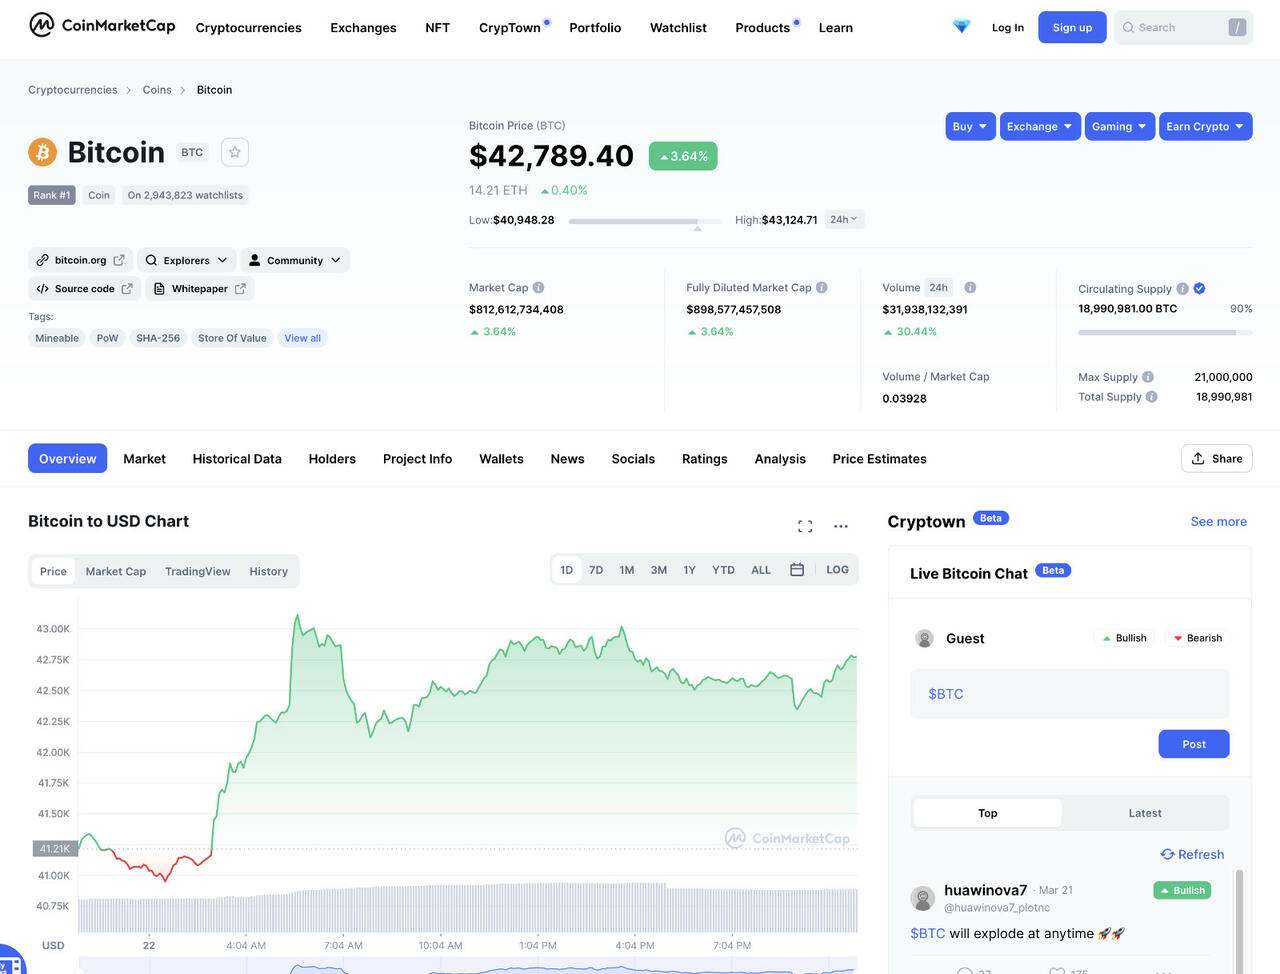Open Volume info icon

coord(970,287)
